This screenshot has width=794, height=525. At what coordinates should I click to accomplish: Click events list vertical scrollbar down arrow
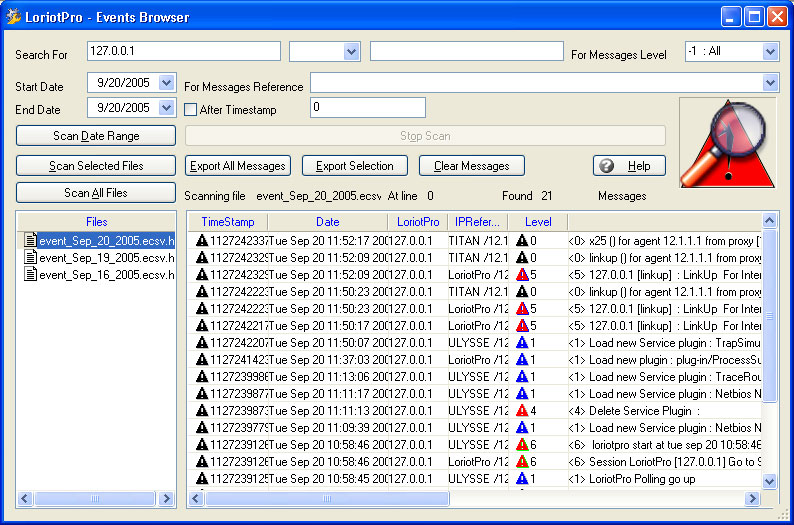point(769,481)
